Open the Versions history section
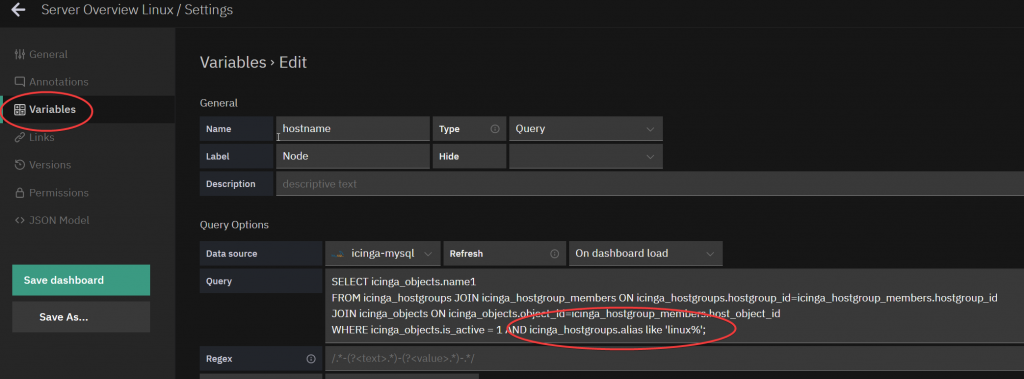Screen dimensions: 1024x379 point(42,165)
